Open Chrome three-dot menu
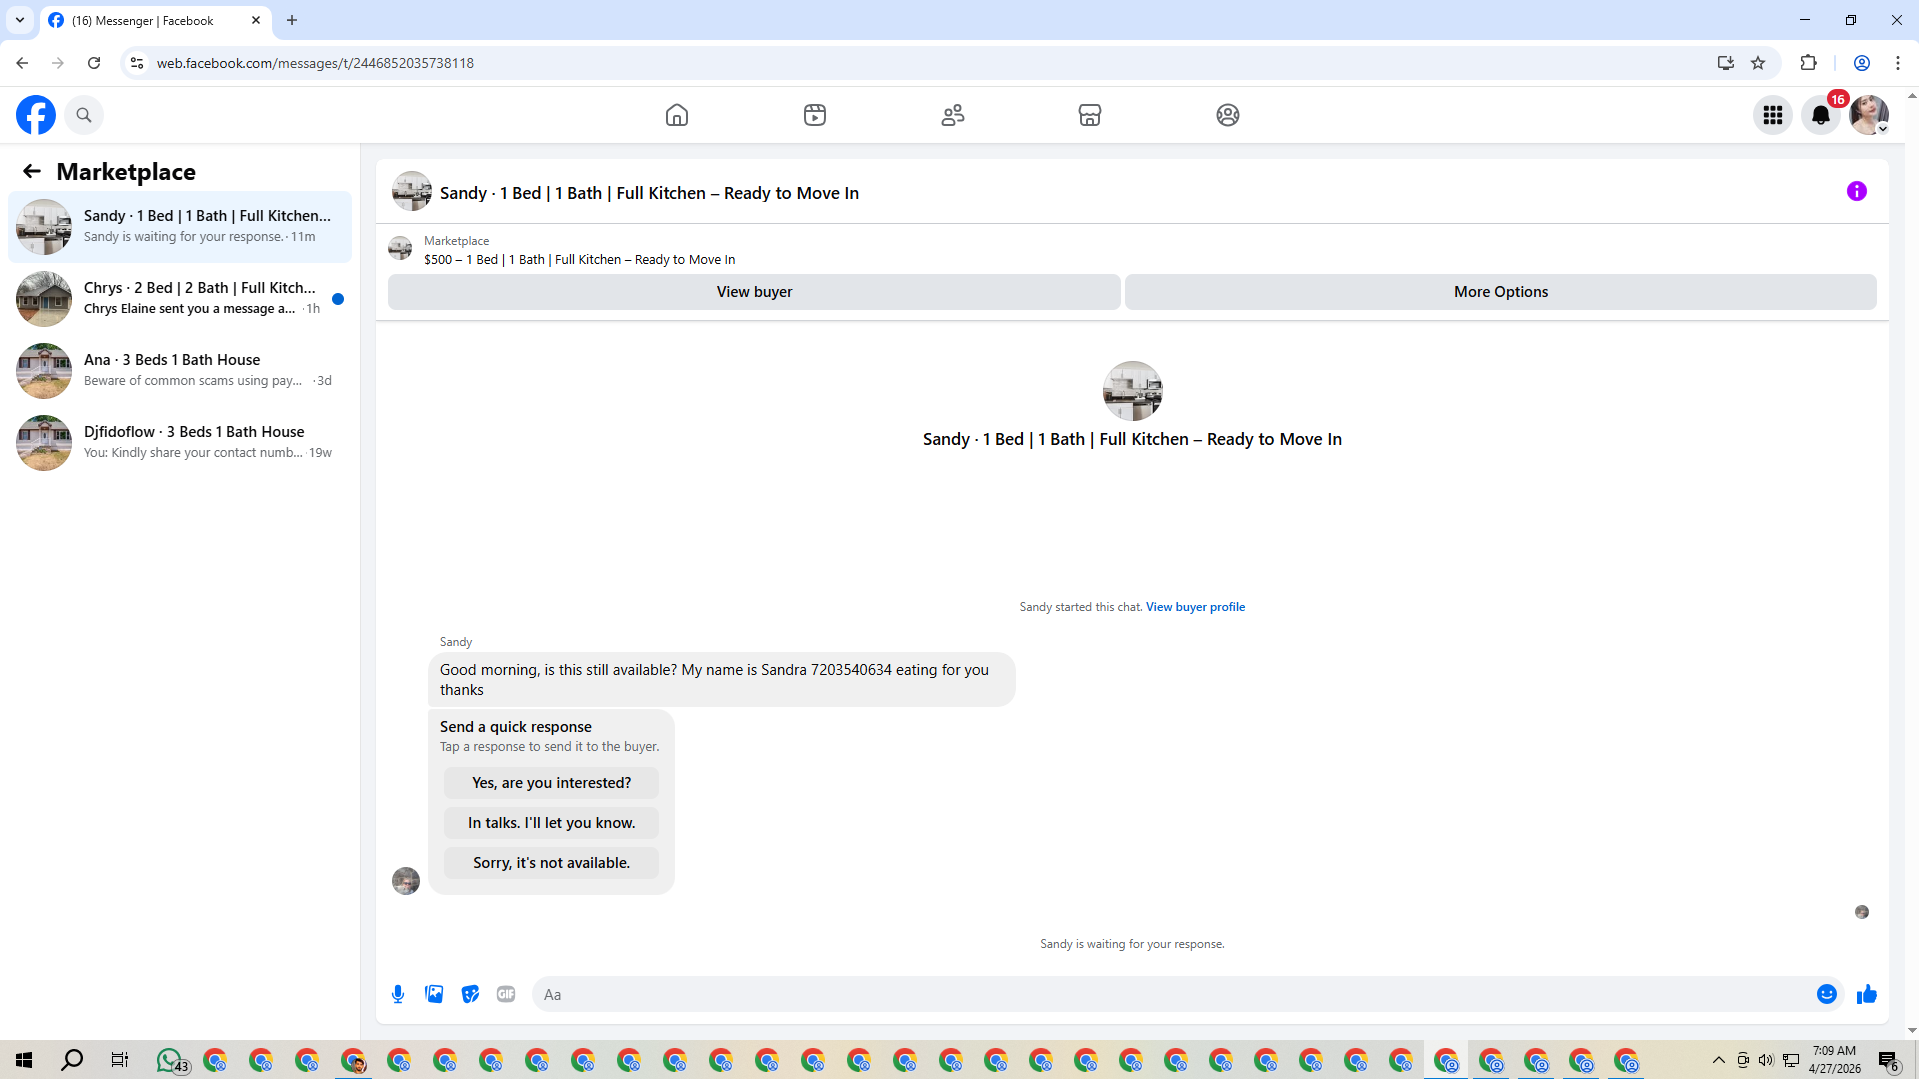This screenshot has height=1079, width=1919. pyautogui.click(x=1898, y=63)
